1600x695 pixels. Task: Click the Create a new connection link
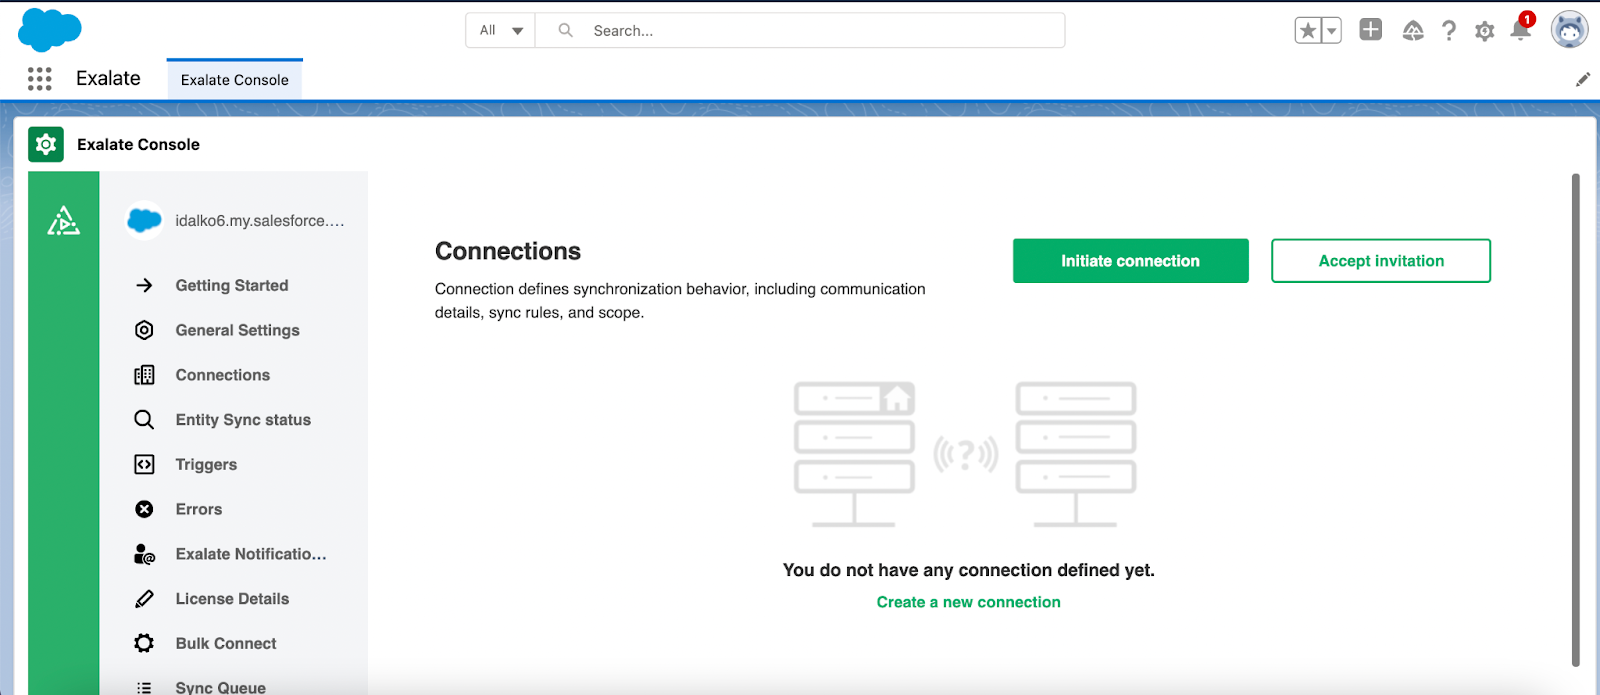click(968, 602)
